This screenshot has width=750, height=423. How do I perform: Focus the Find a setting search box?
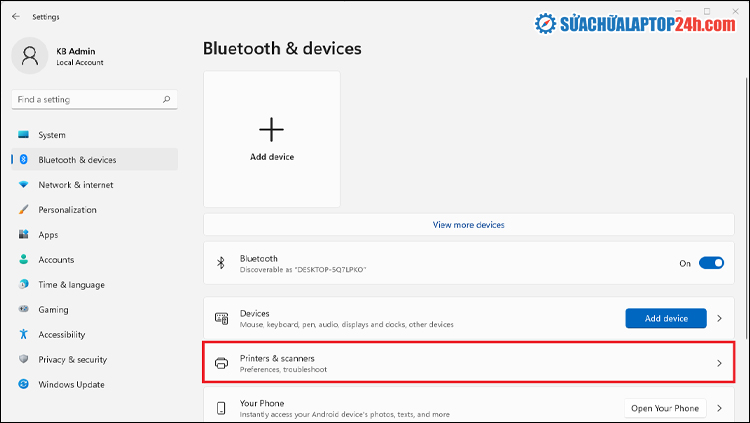pyautogui.click(x=94, y=100)
